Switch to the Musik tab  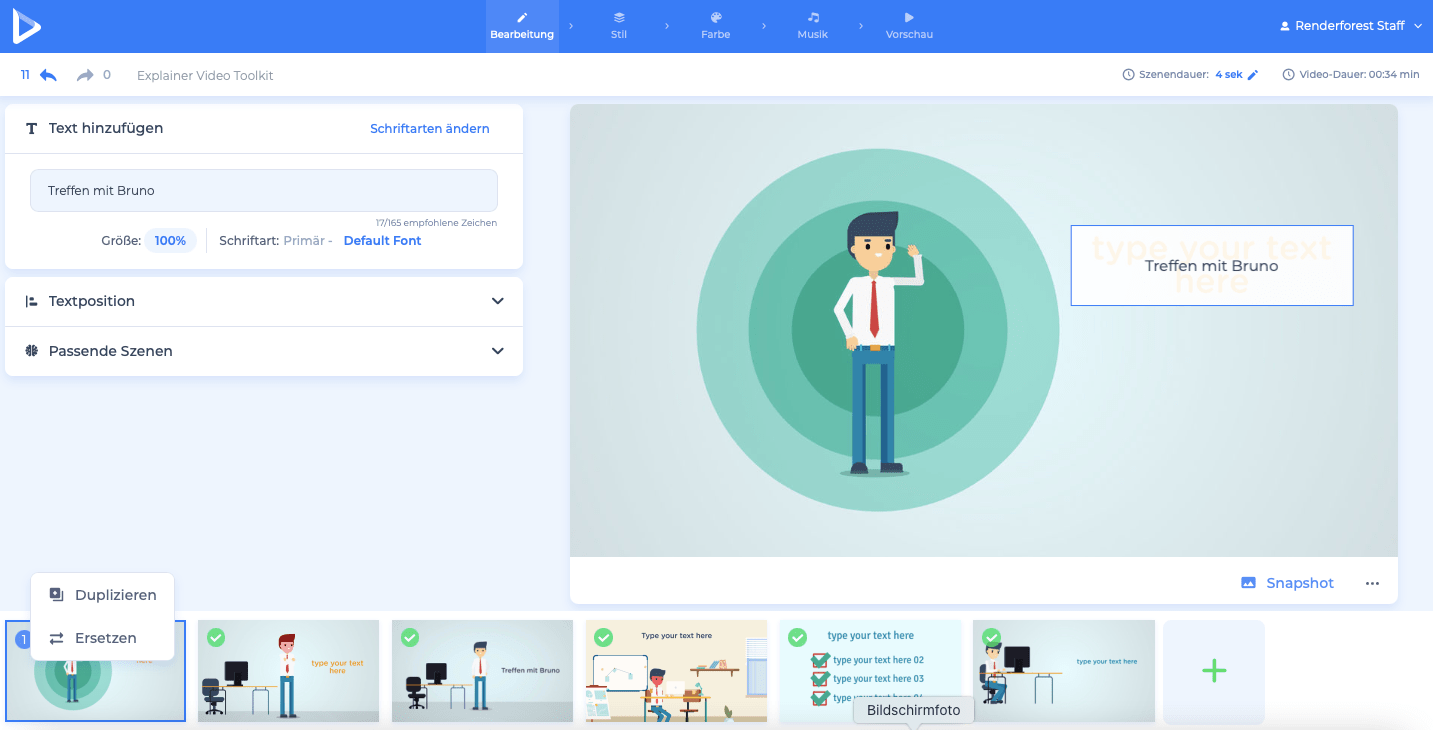(x=812, y=26)
